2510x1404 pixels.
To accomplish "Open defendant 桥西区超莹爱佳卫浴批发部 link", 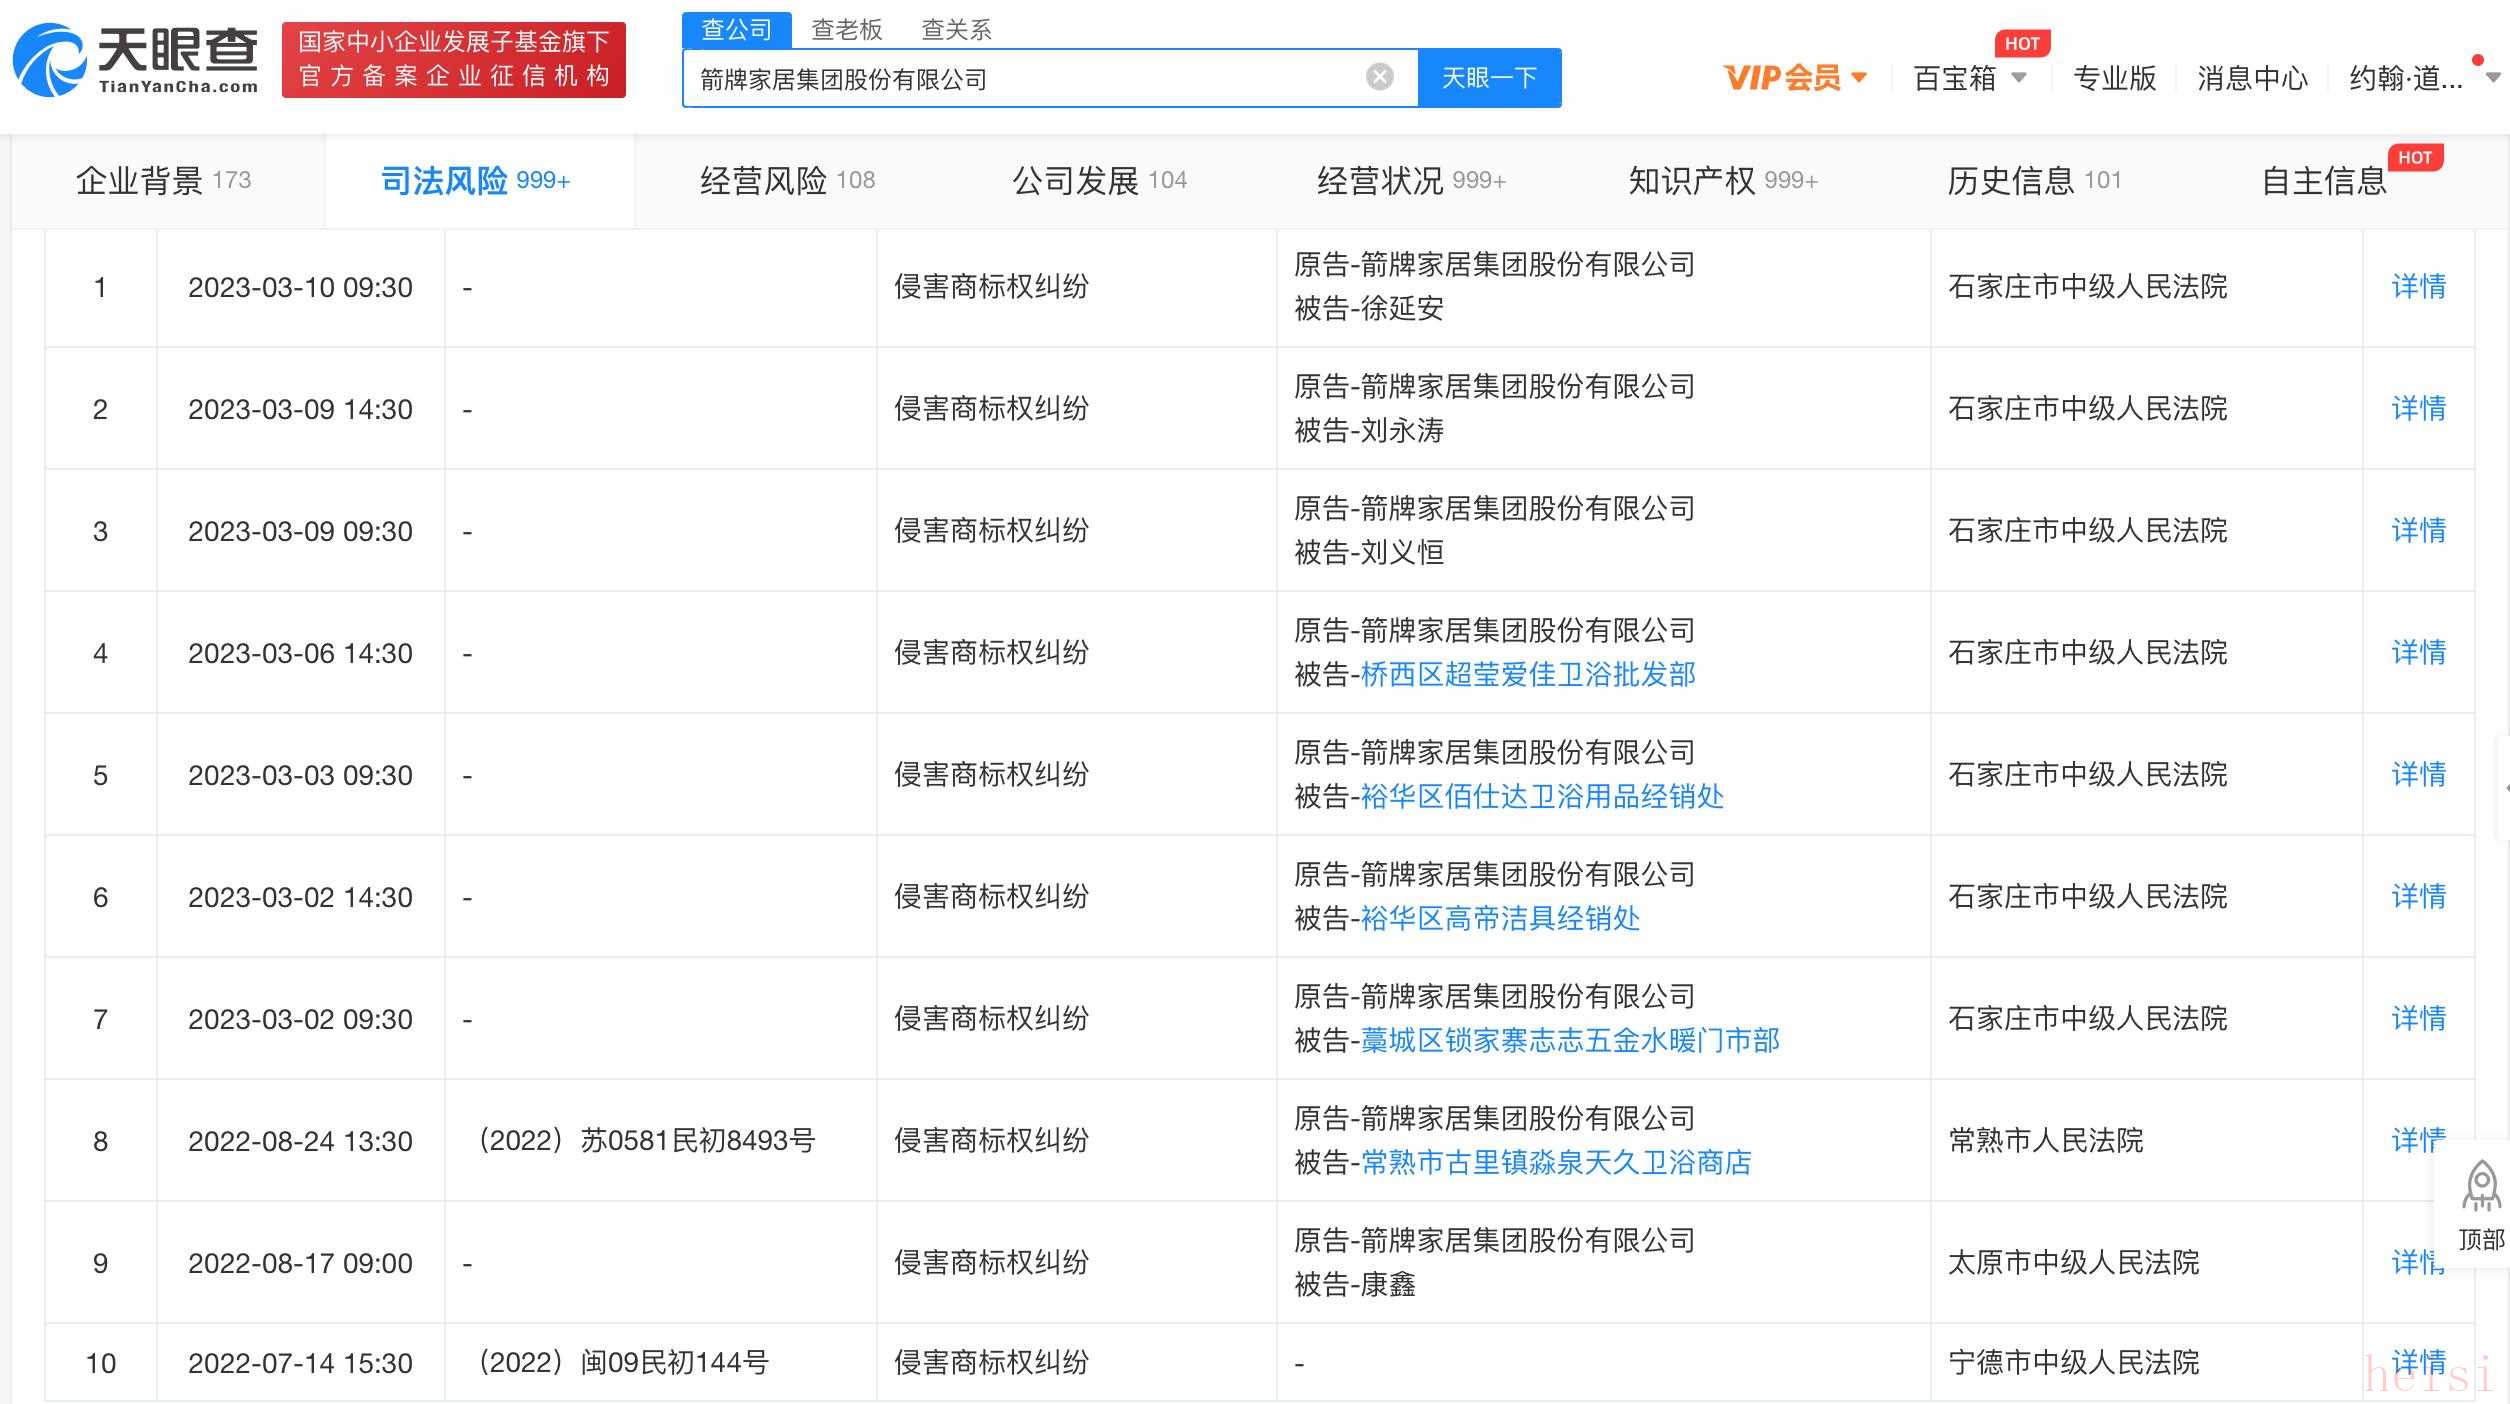I will 1527,675.
